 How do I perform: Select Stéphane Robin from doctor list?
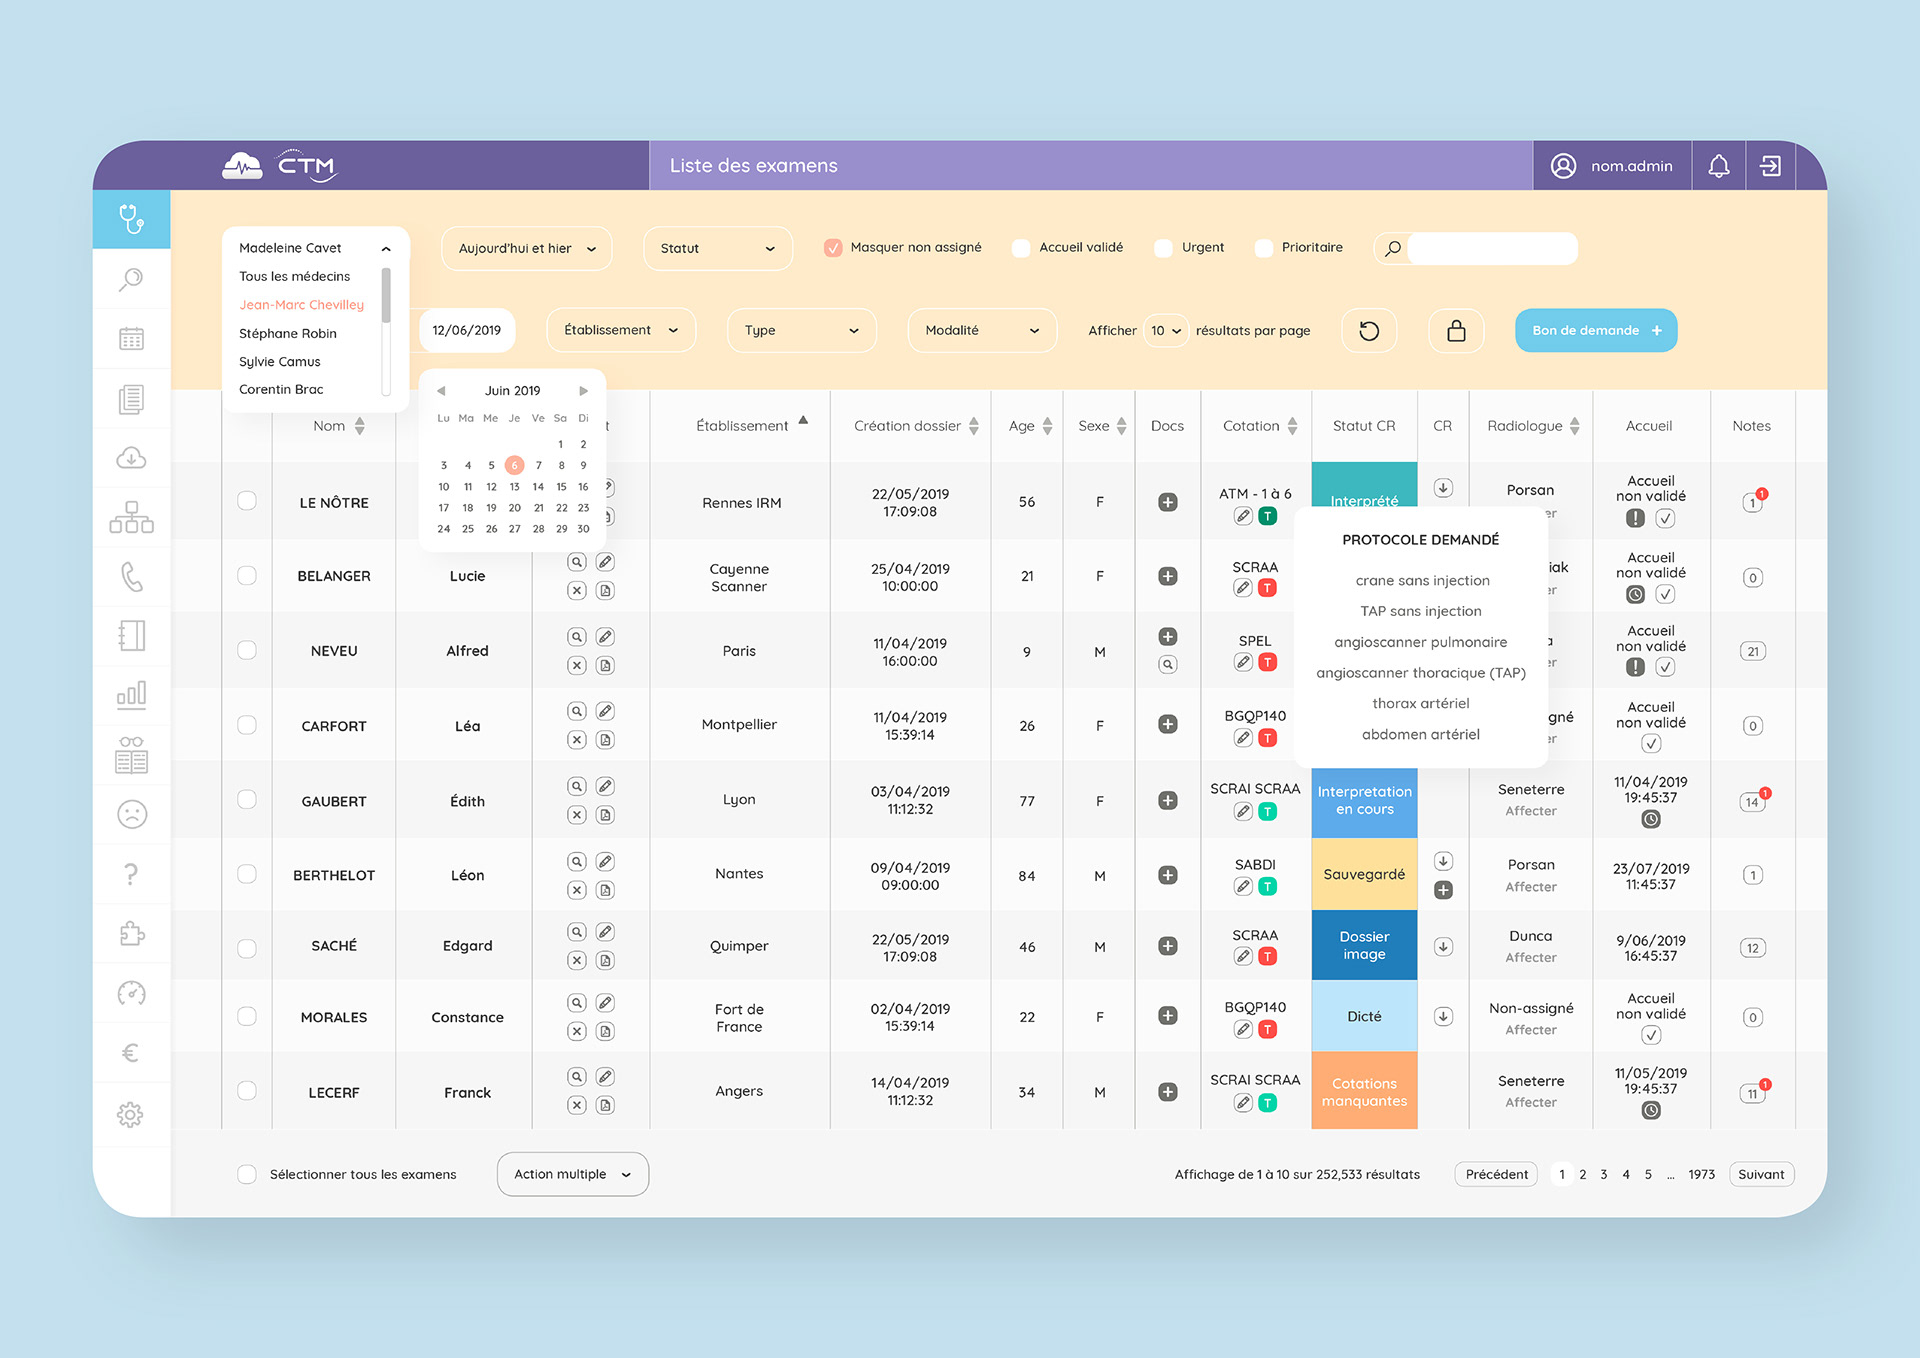pos(288,333)
